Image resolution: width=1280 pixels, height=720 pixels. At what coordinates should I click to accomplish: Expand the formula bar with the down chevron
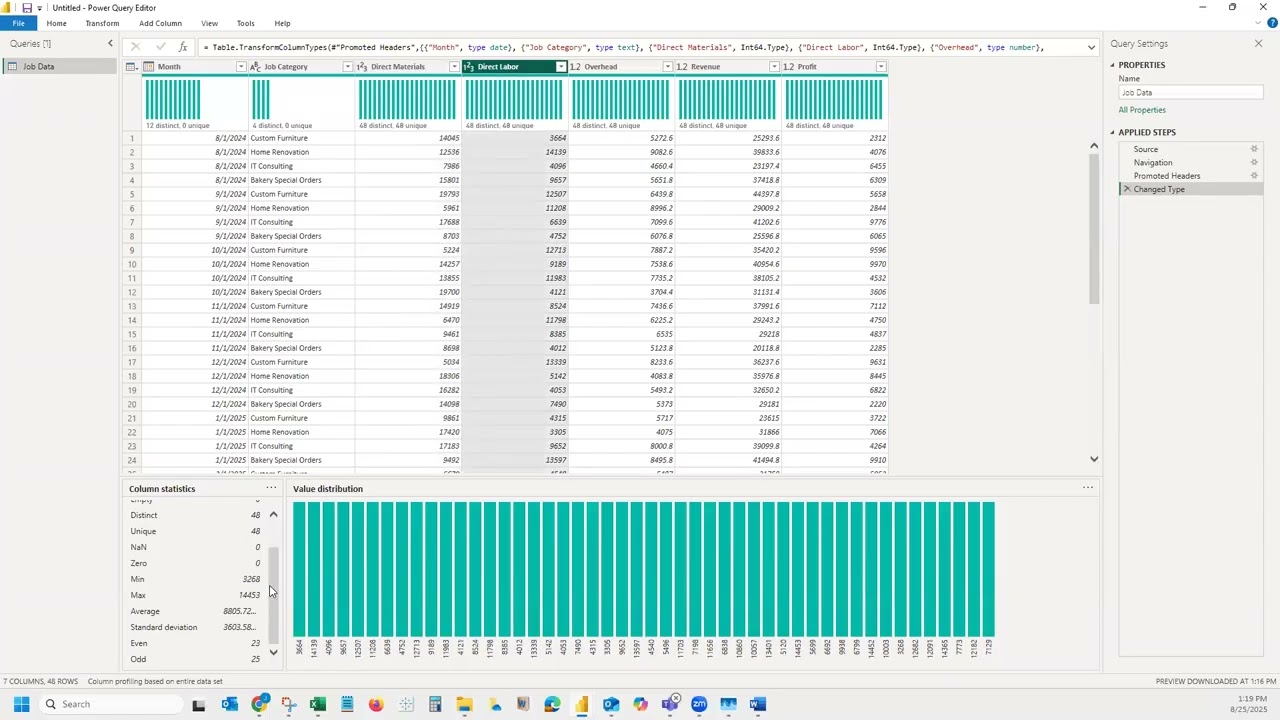tap(1091, 47)
